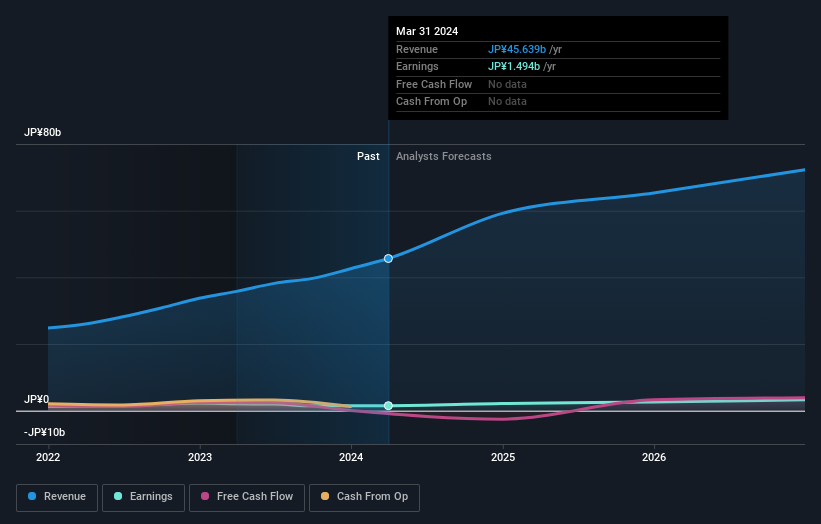Select the earnings data point at Mar 2024
Viewport: 821px width, 524px height.
[388, 406]
